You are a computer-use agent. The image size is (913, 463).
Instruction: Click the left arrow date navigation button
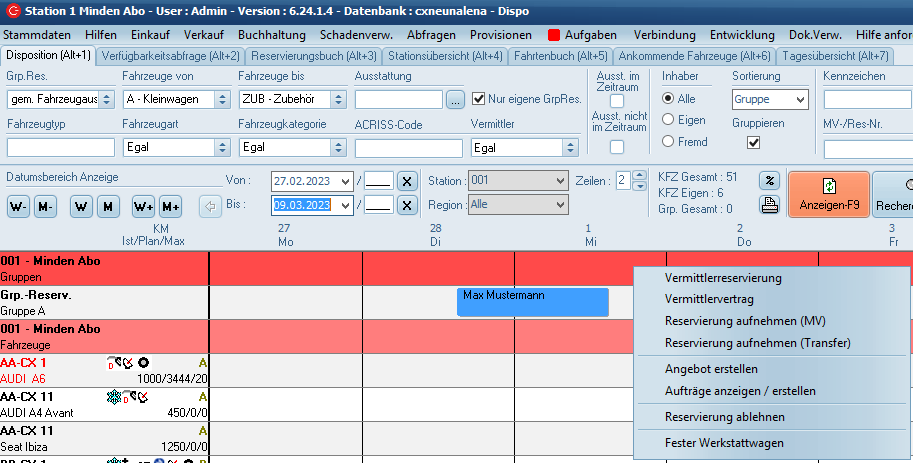pyautogui.click(x=210, y=207)
